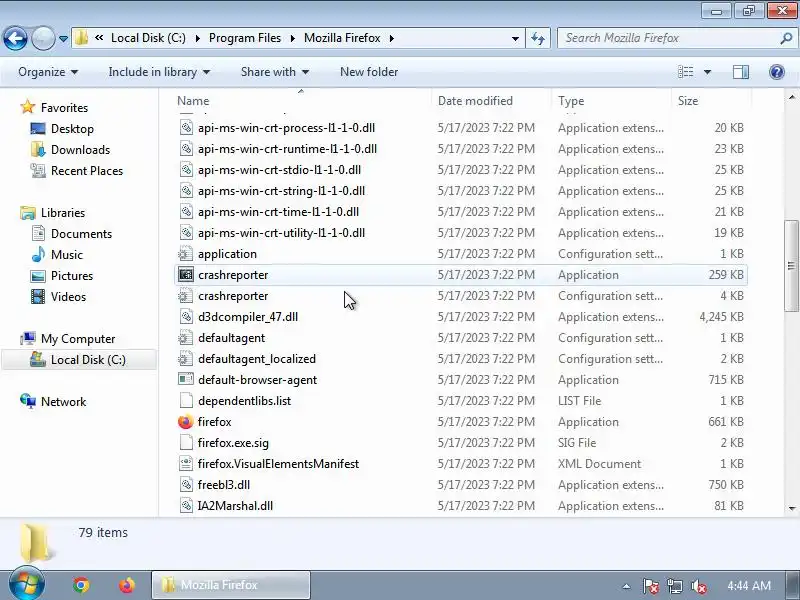Select Libraries in navigation pane
800x600 pixels.
pos(63,212)
